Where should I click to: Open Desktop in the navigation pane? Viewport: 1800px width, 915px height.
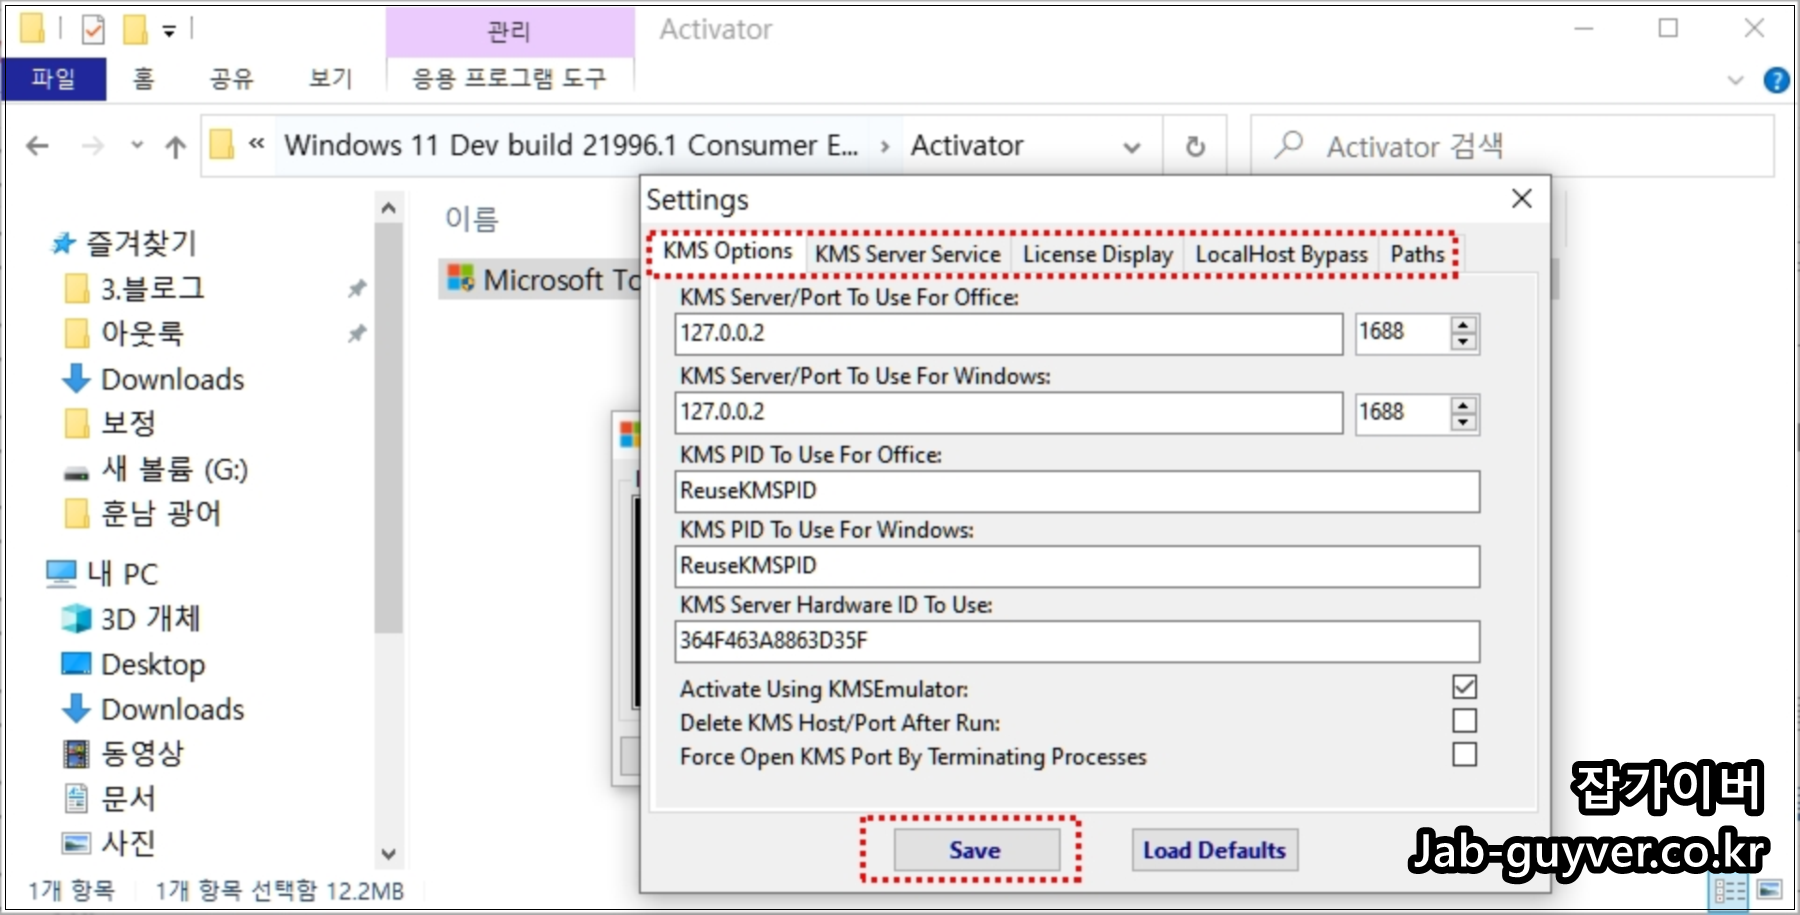point(152,664)
